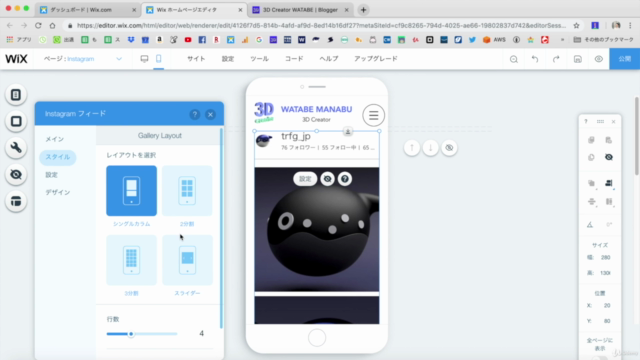The height and width of the screenshot is (360, 640).
Task: Click help question mark in toolbar panel
Action: [x=586, y=122]
